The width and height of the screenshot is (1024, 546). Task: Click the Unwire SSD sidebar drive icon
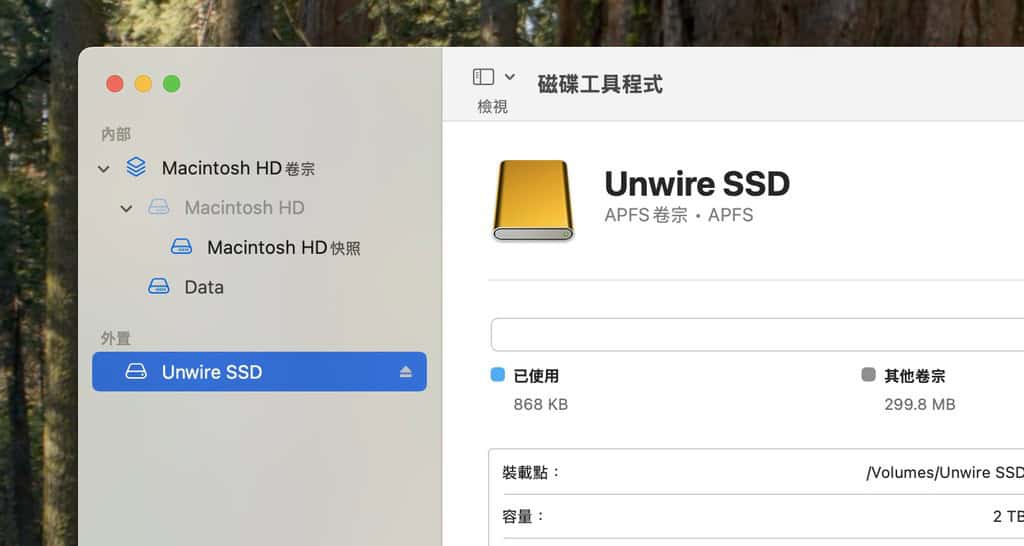coord(136,372)
